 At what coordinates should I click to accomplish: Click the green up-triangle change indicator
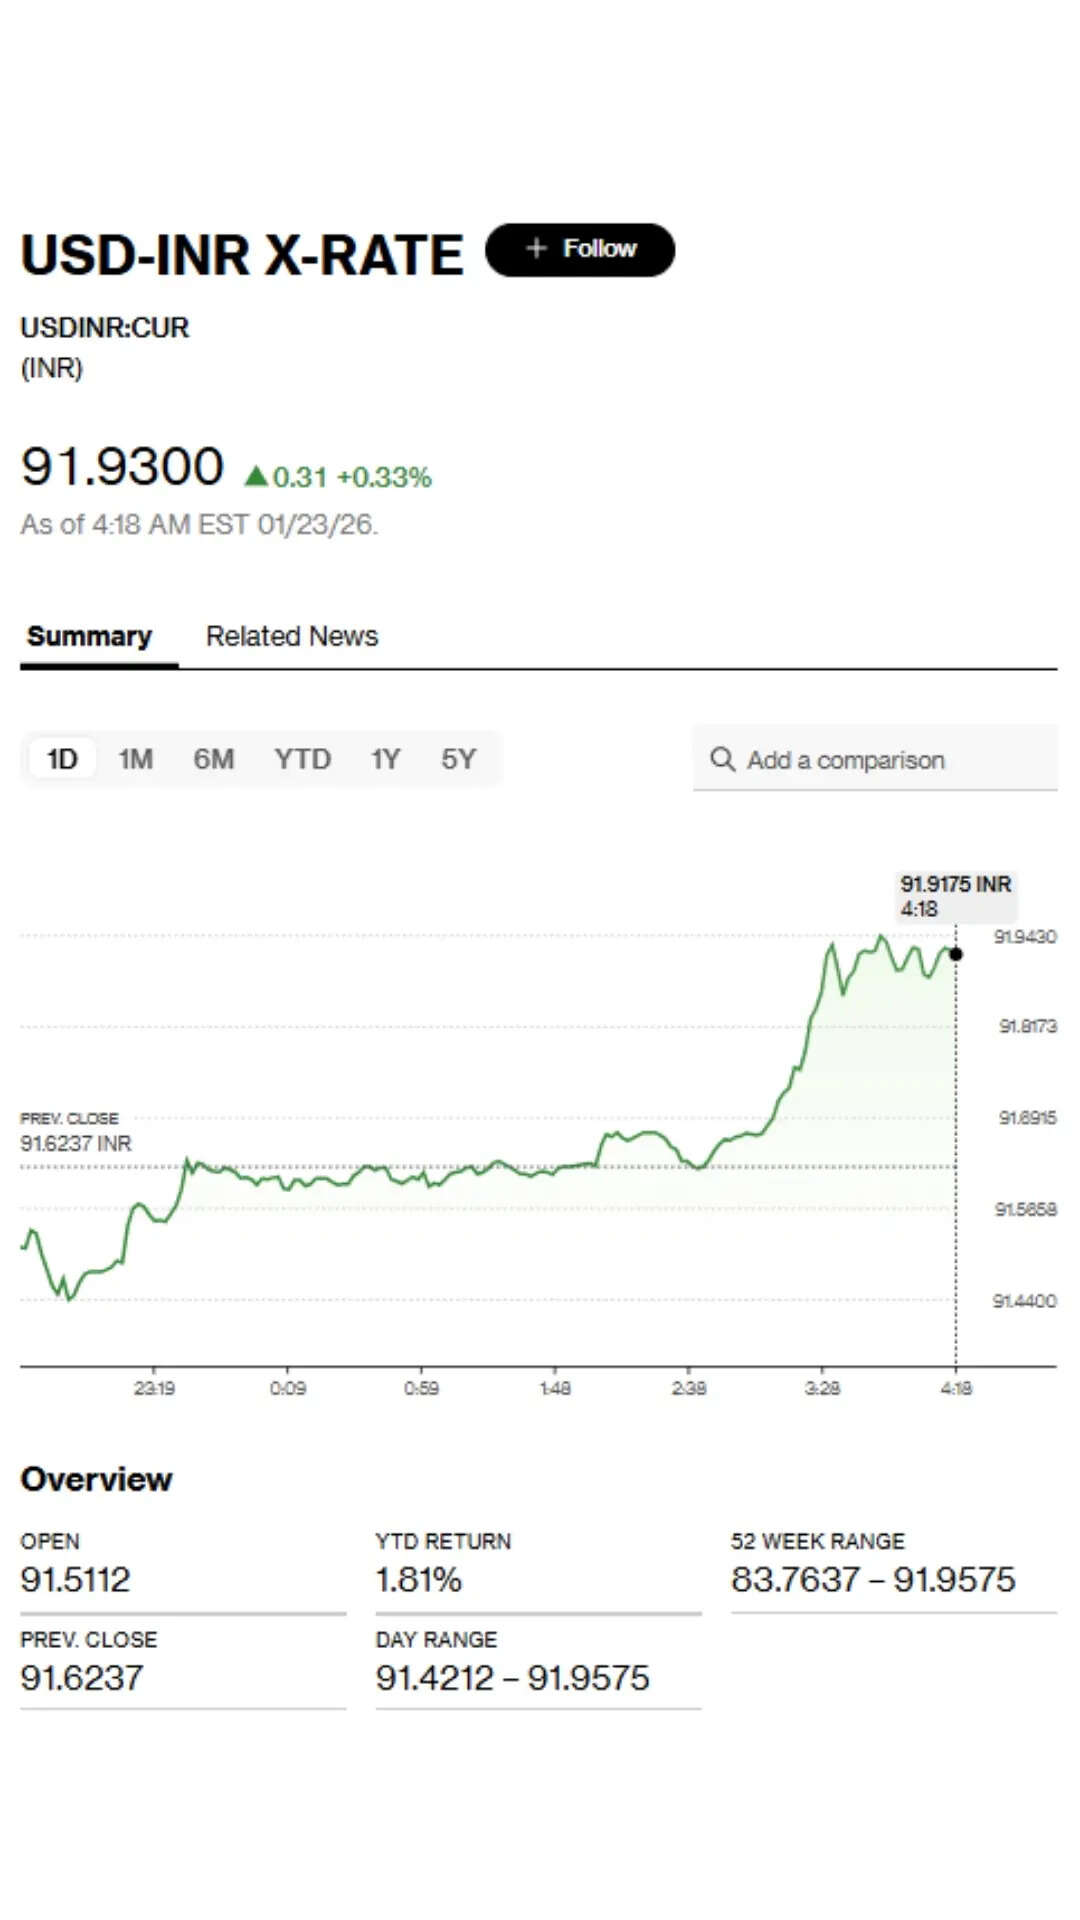coord(256,476)
